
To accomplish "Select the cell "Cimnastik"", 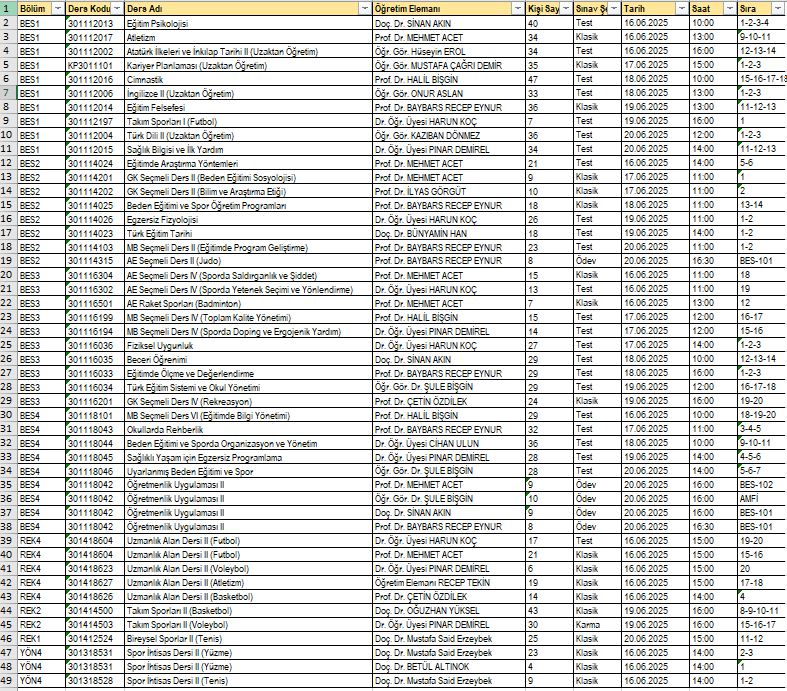I will point(248,79).
